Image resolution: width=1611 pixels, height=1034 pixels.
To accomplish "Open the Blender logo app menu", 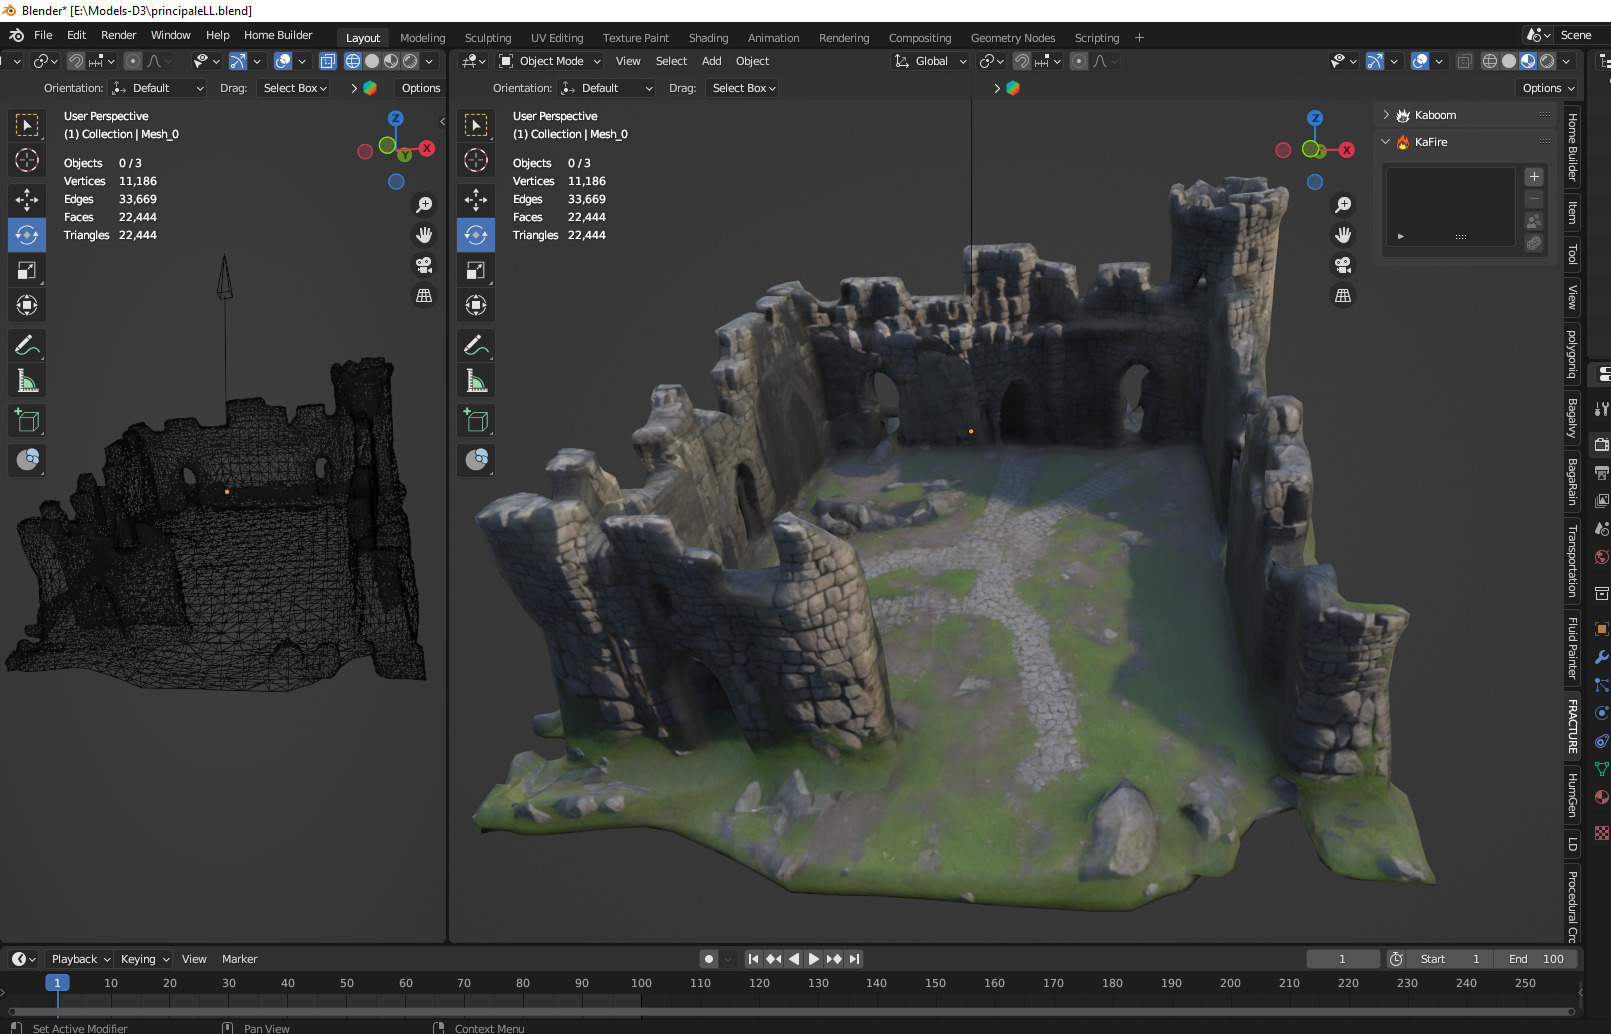I will tap(16, 35).
